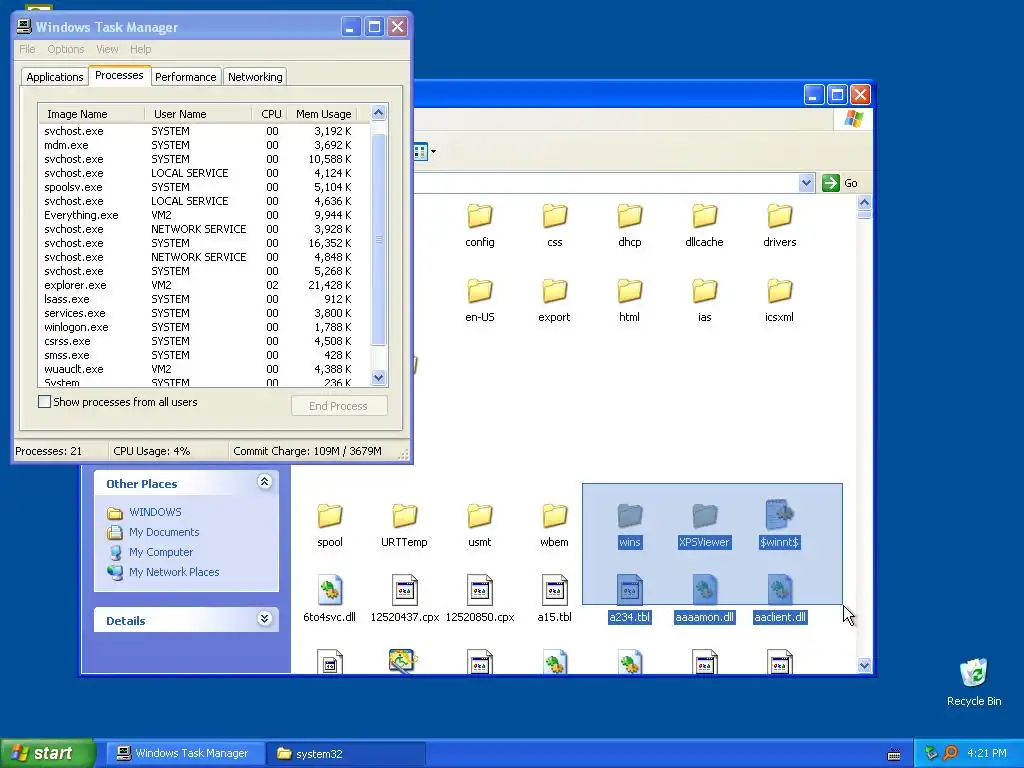Sort by the User Name column header
Viewport: 1024px width, 768px height.
[198, 114]
